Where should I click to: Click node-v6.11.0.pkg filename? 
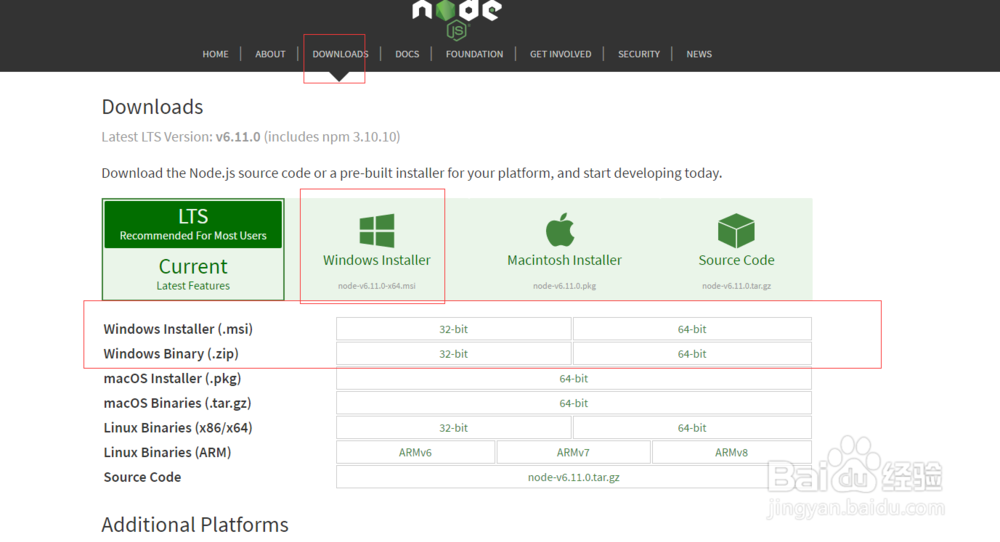point(564,286)
